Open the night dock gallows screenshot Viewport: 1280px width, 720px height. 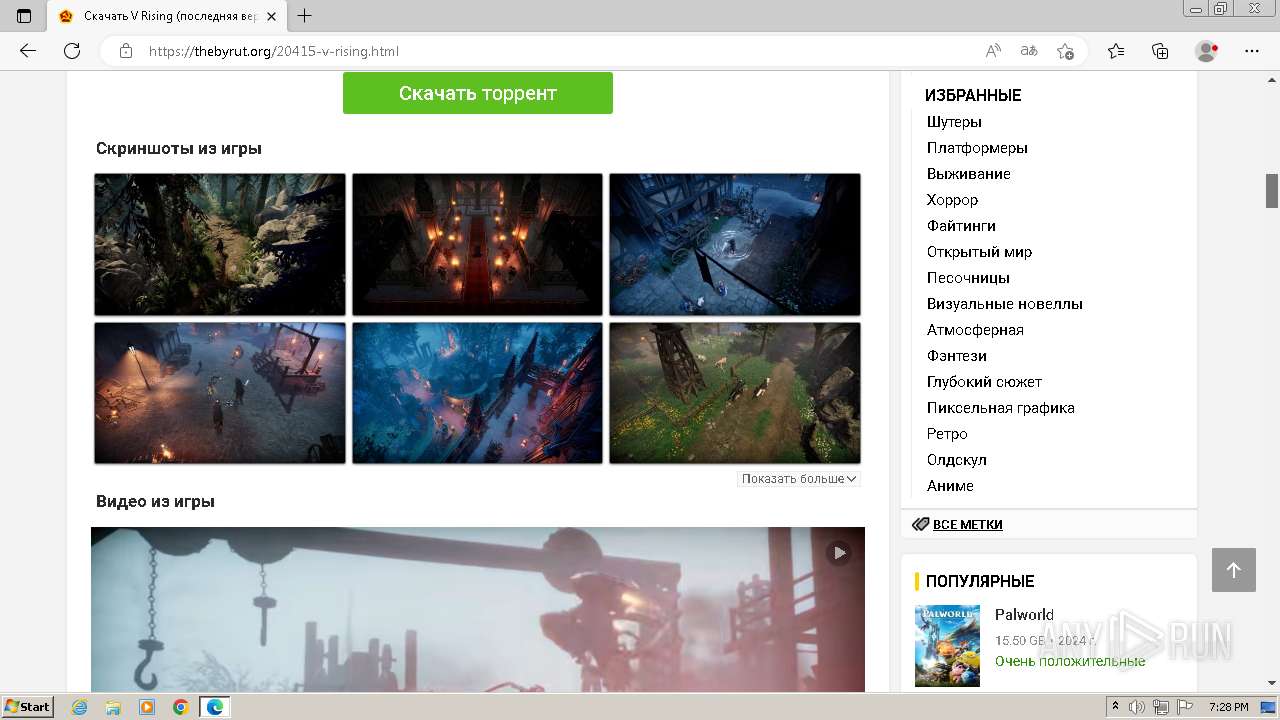click(x=220, y=393)
